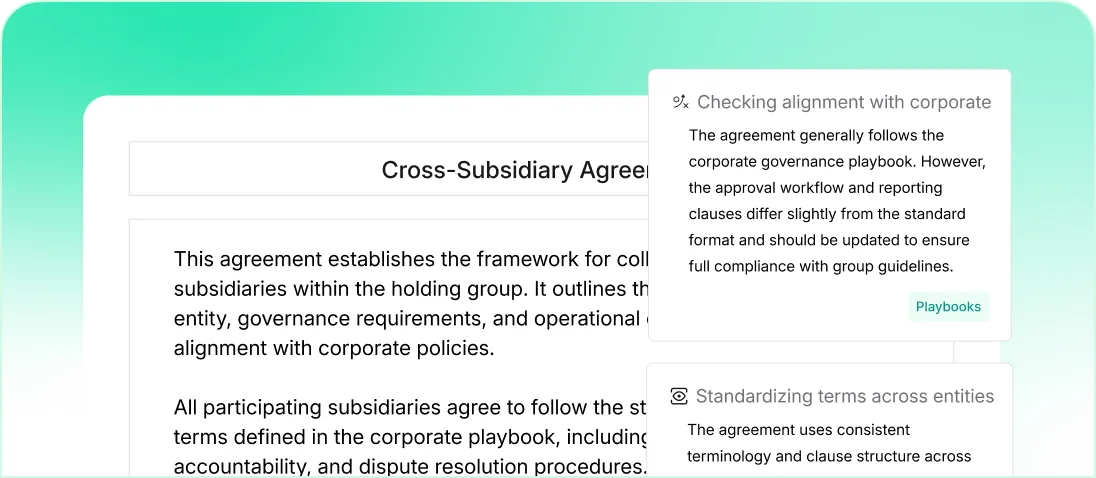Click the line 'full compliance with group guidelines.'
This screenshot has width=1096, height=478.
pos(820,266)
